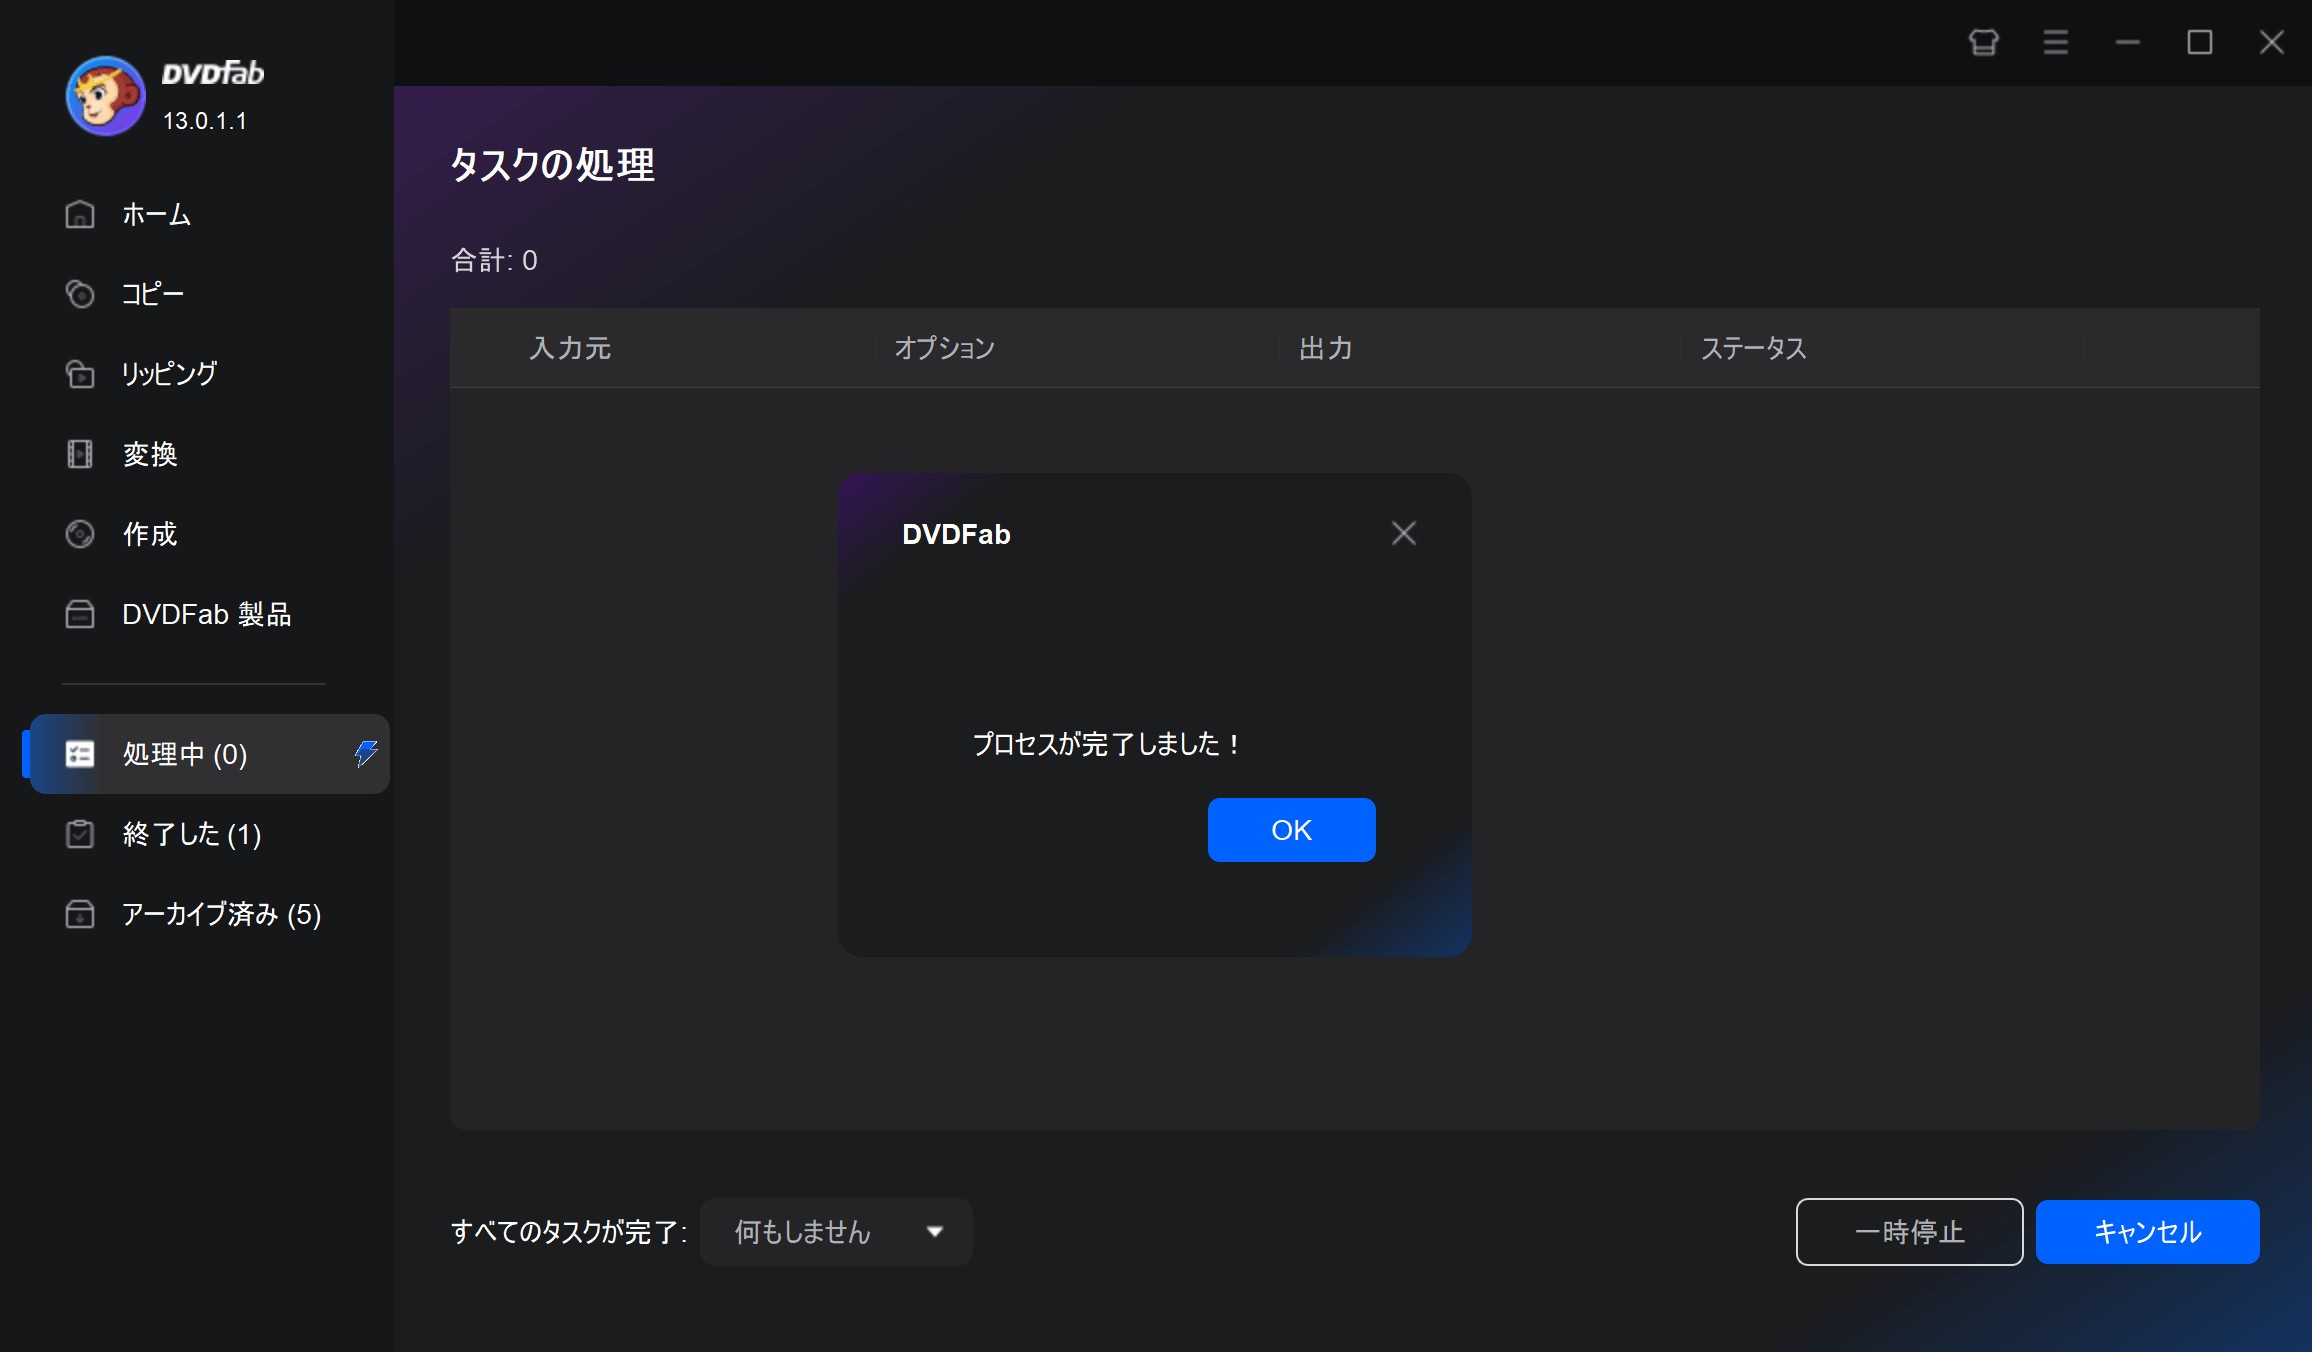This screenshot has width=2312, height=1352.
Task: Click the キャンセル cancel button
Action: point(2148,1232)
